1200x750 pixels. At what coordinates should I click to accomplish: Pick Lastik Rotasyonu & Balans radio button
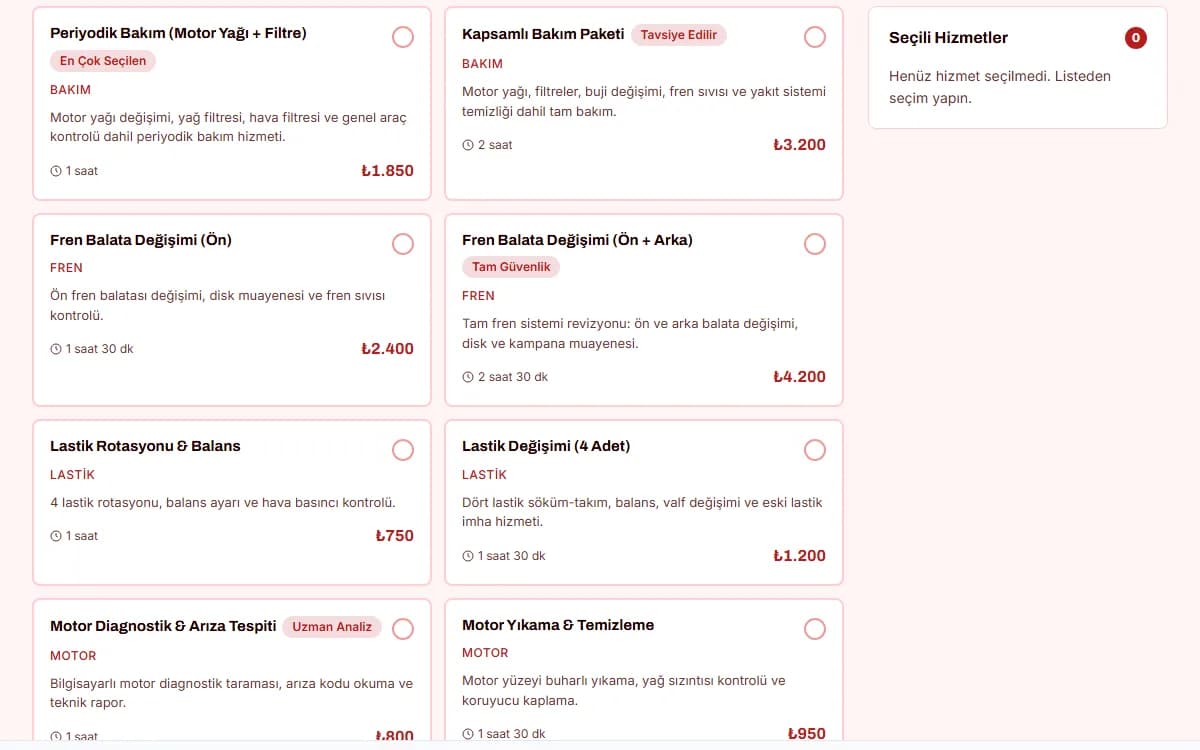403,450
